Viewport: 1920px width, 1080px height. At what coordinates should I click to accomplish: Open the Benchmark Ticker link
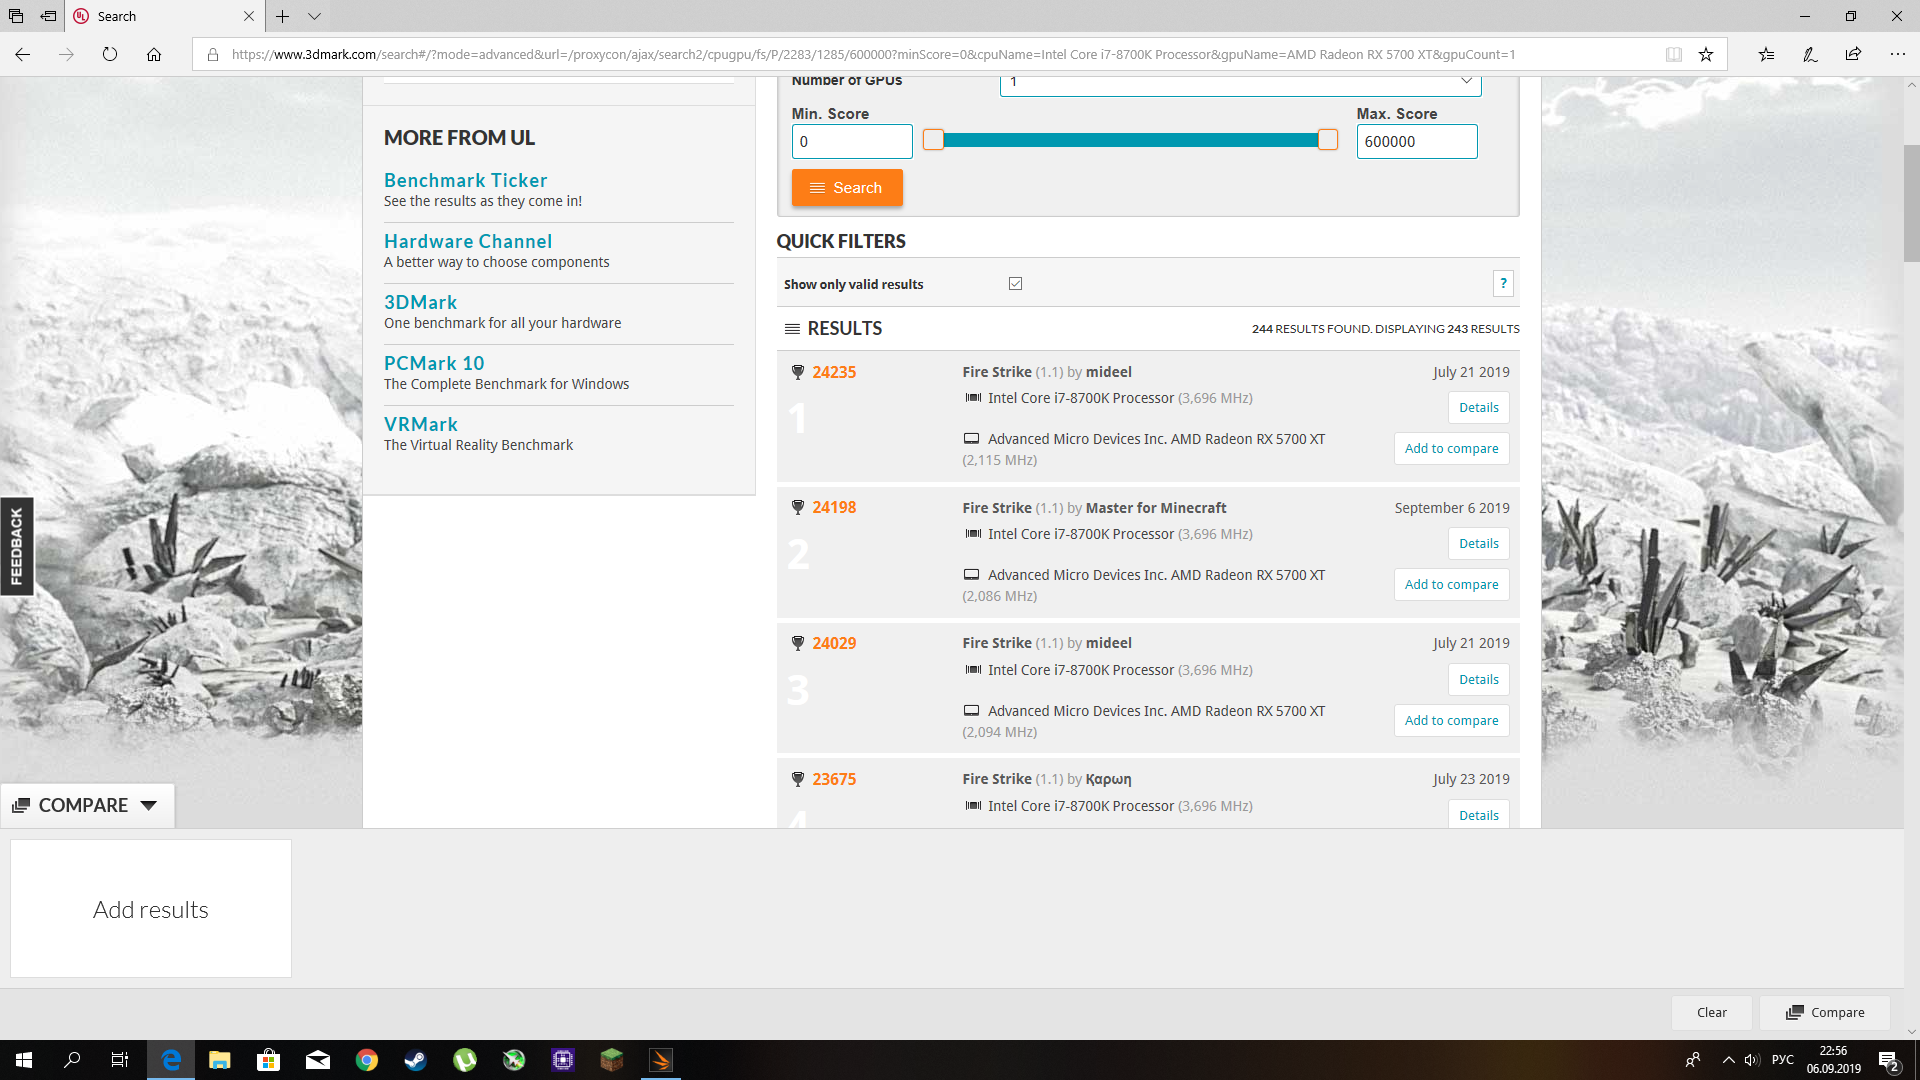pyautogui.click(x=465, y=180)
